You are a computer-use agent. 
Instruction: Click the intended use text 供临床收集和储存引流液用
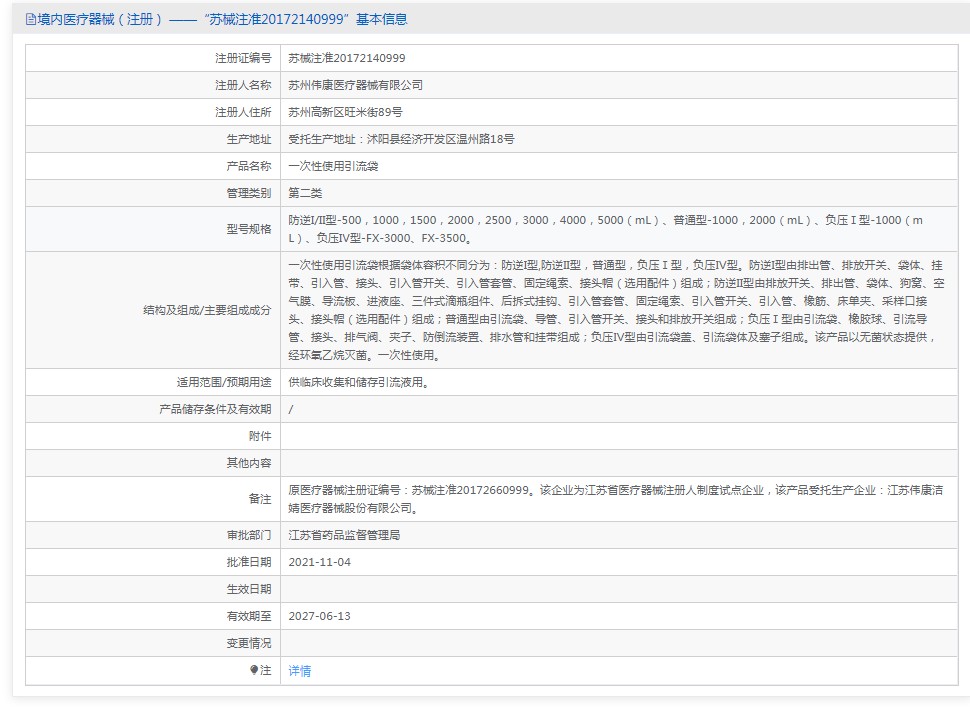[359, 382]
